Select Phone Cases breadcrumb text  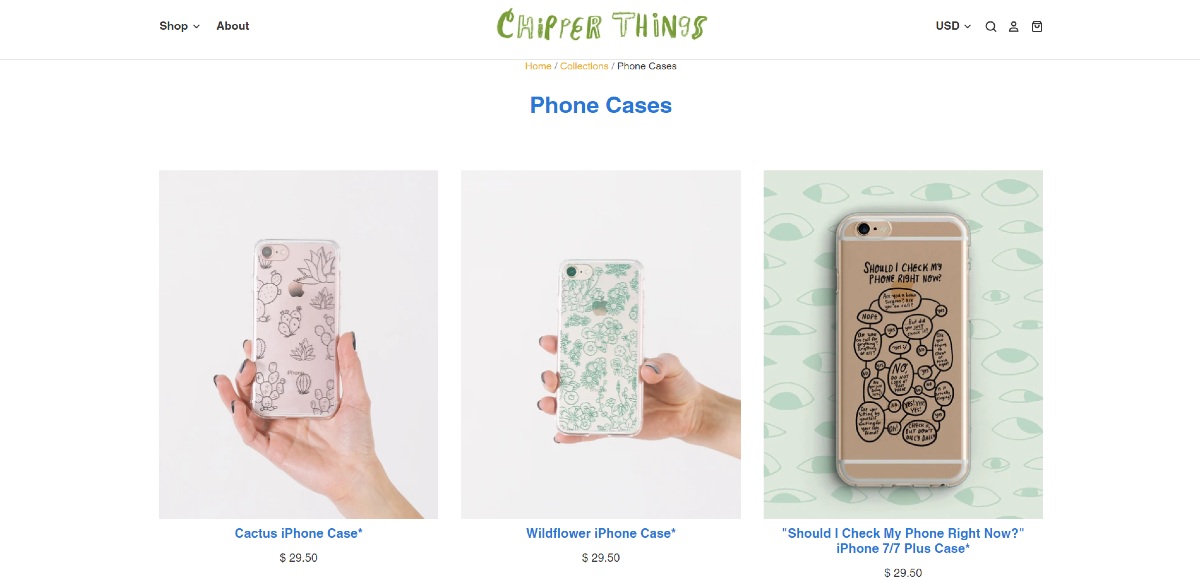tap(647, 66)
